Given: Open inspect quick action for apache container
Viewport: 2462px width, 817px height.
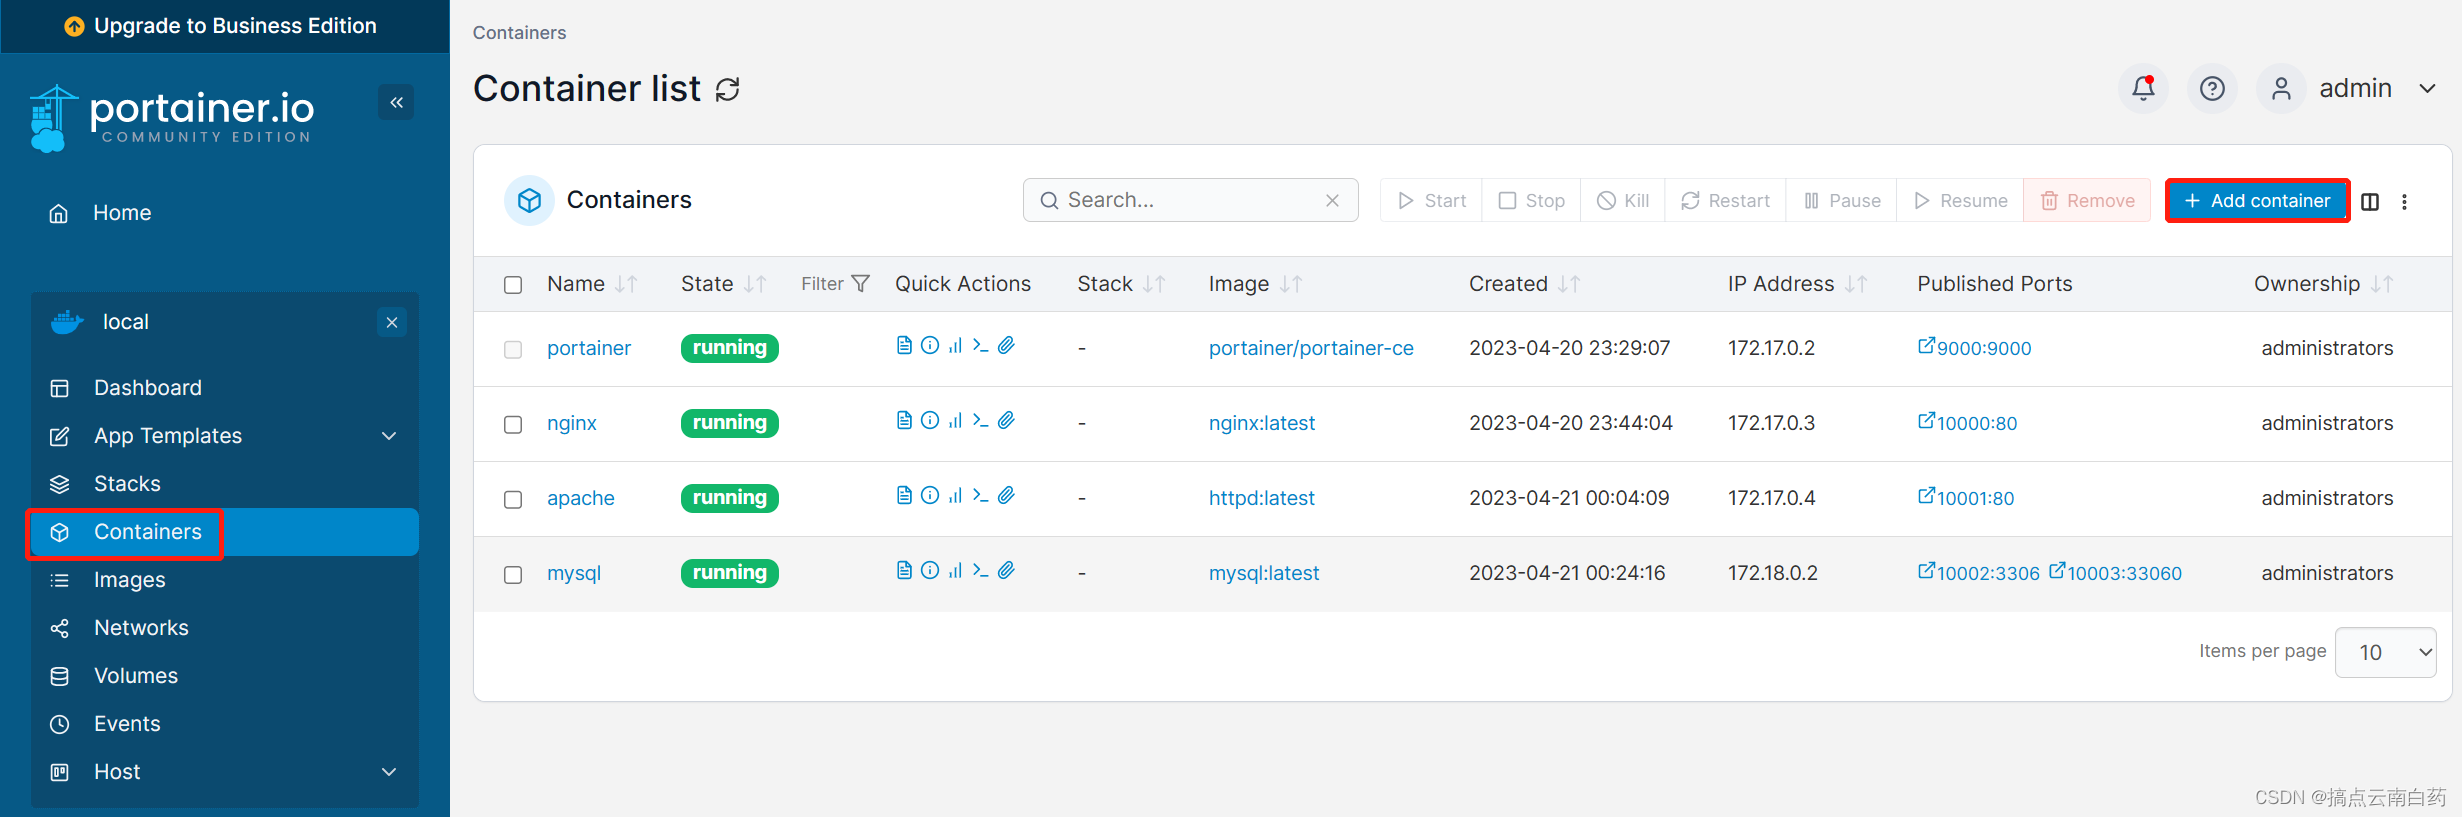Looking at the screenshot, I should click(x=930, y=496).
